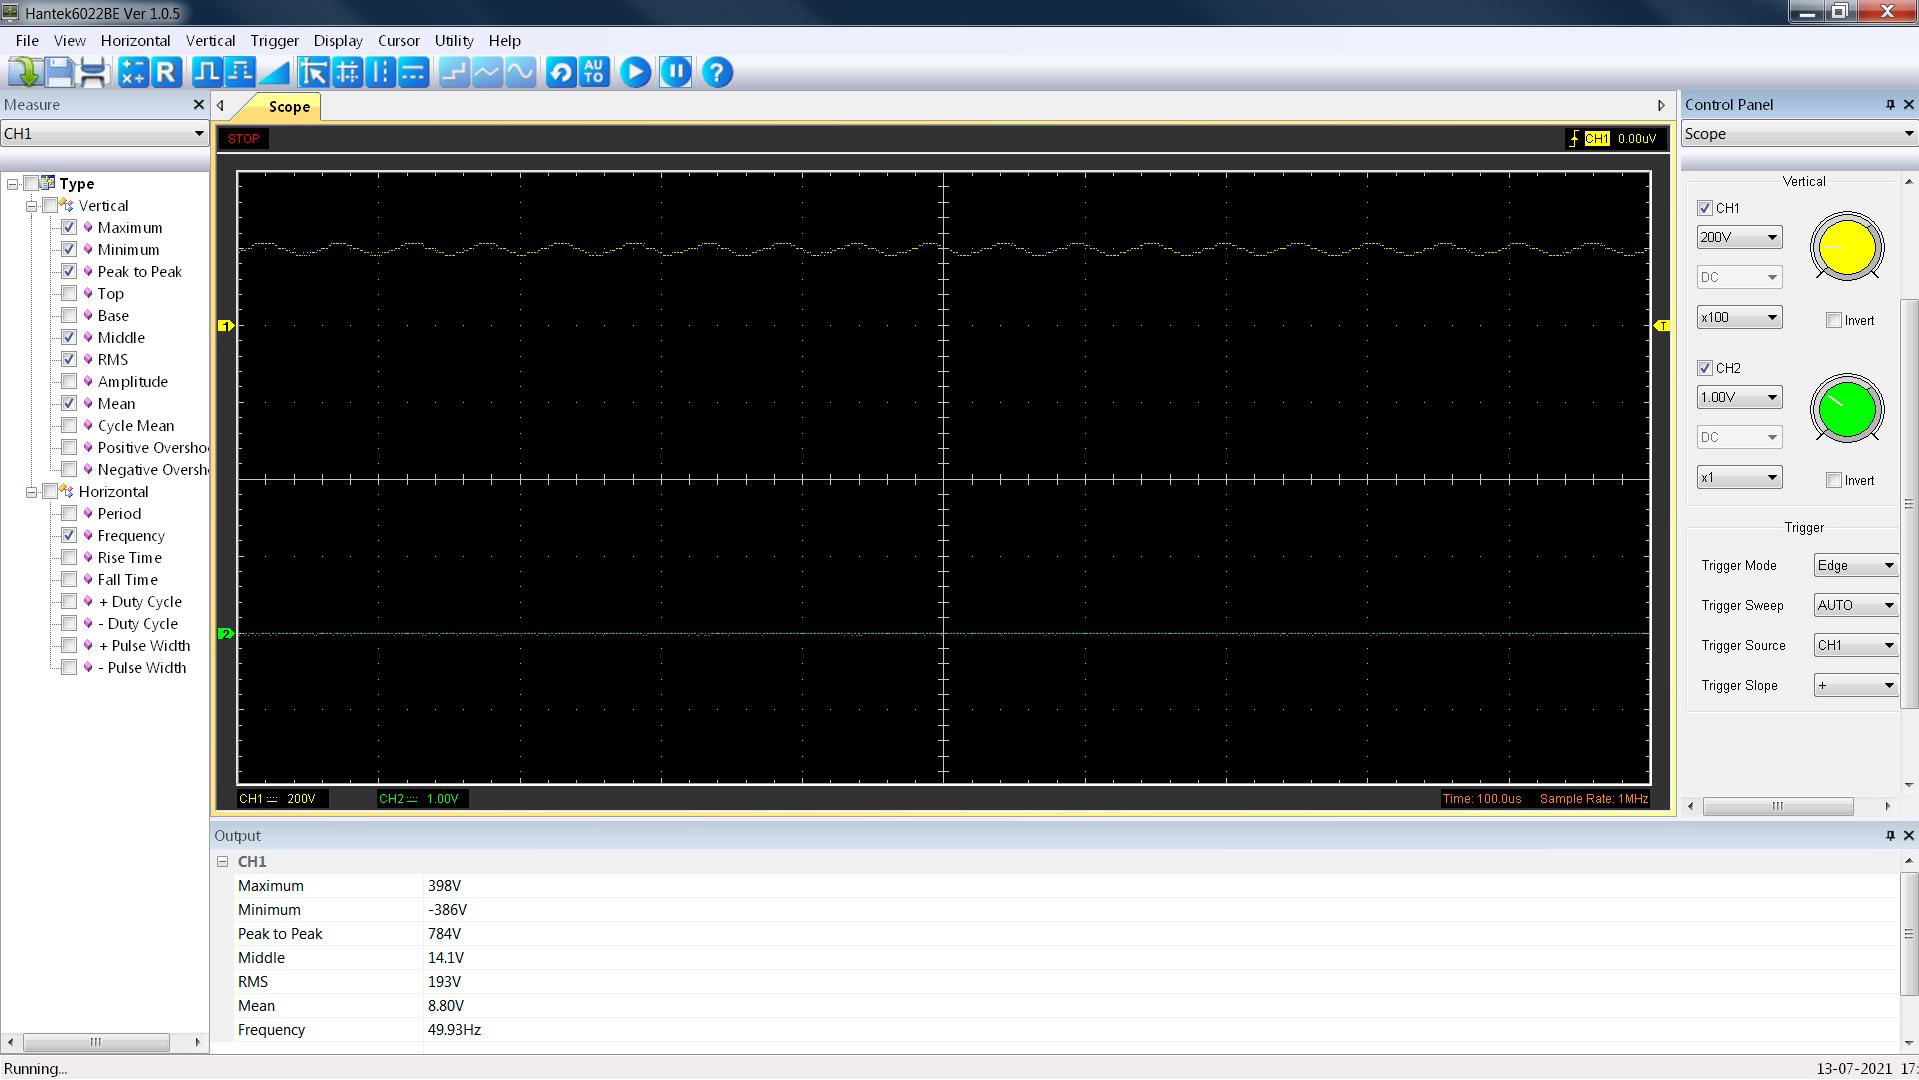
Task: Enable the Period measurement checkbox
Action: click(x=69, y=514)
